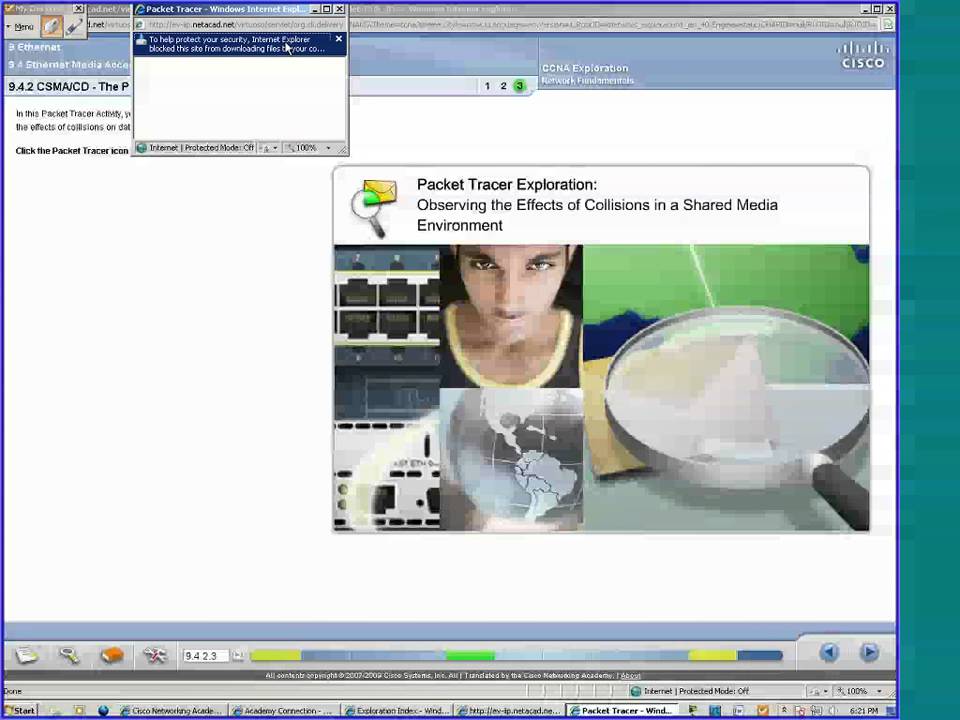Click the Packet Tracer Exploration activity image

tap(601, 388)
